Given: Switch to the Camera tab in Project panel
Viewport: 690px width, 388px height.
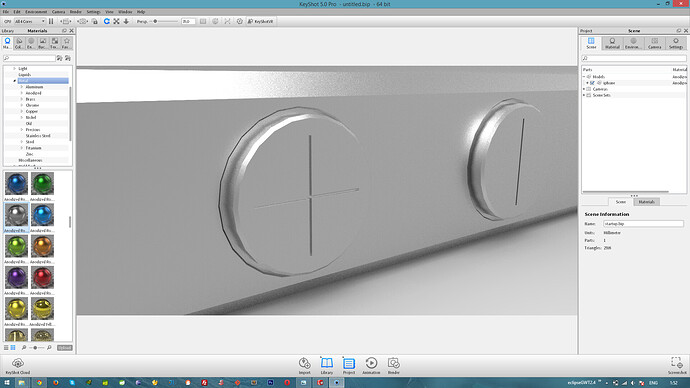Looking at the screenshot, I should tap(655, 43).
